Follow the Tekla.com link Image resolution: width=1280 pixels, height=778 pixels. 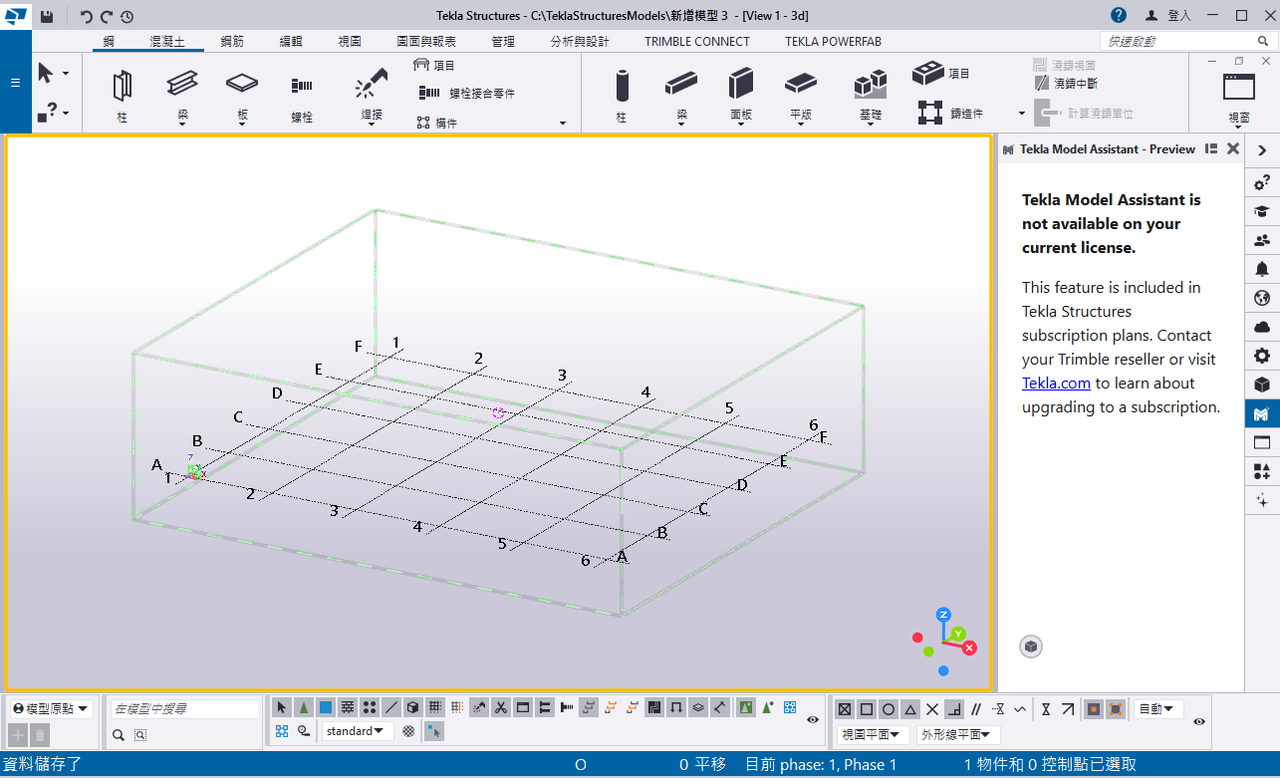click(1056, 383)
